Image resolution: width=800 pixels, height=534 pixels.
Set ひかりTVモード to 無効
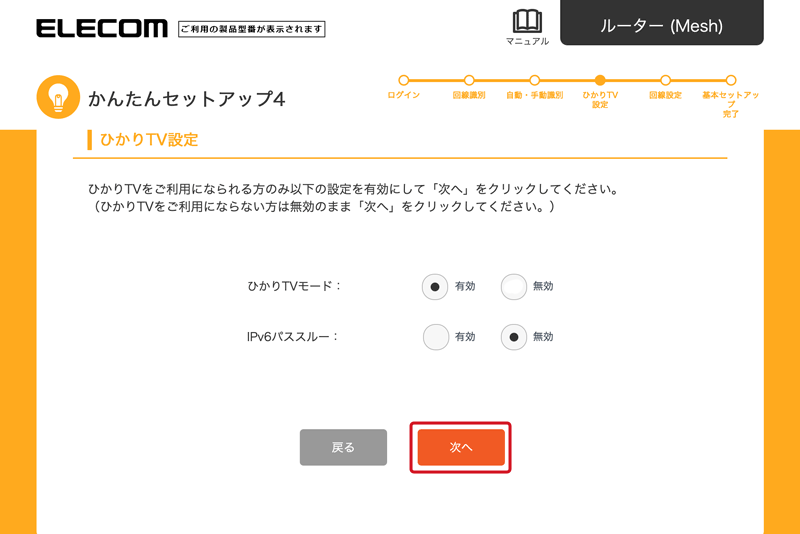pyautogui.click(x=513, y=287)
